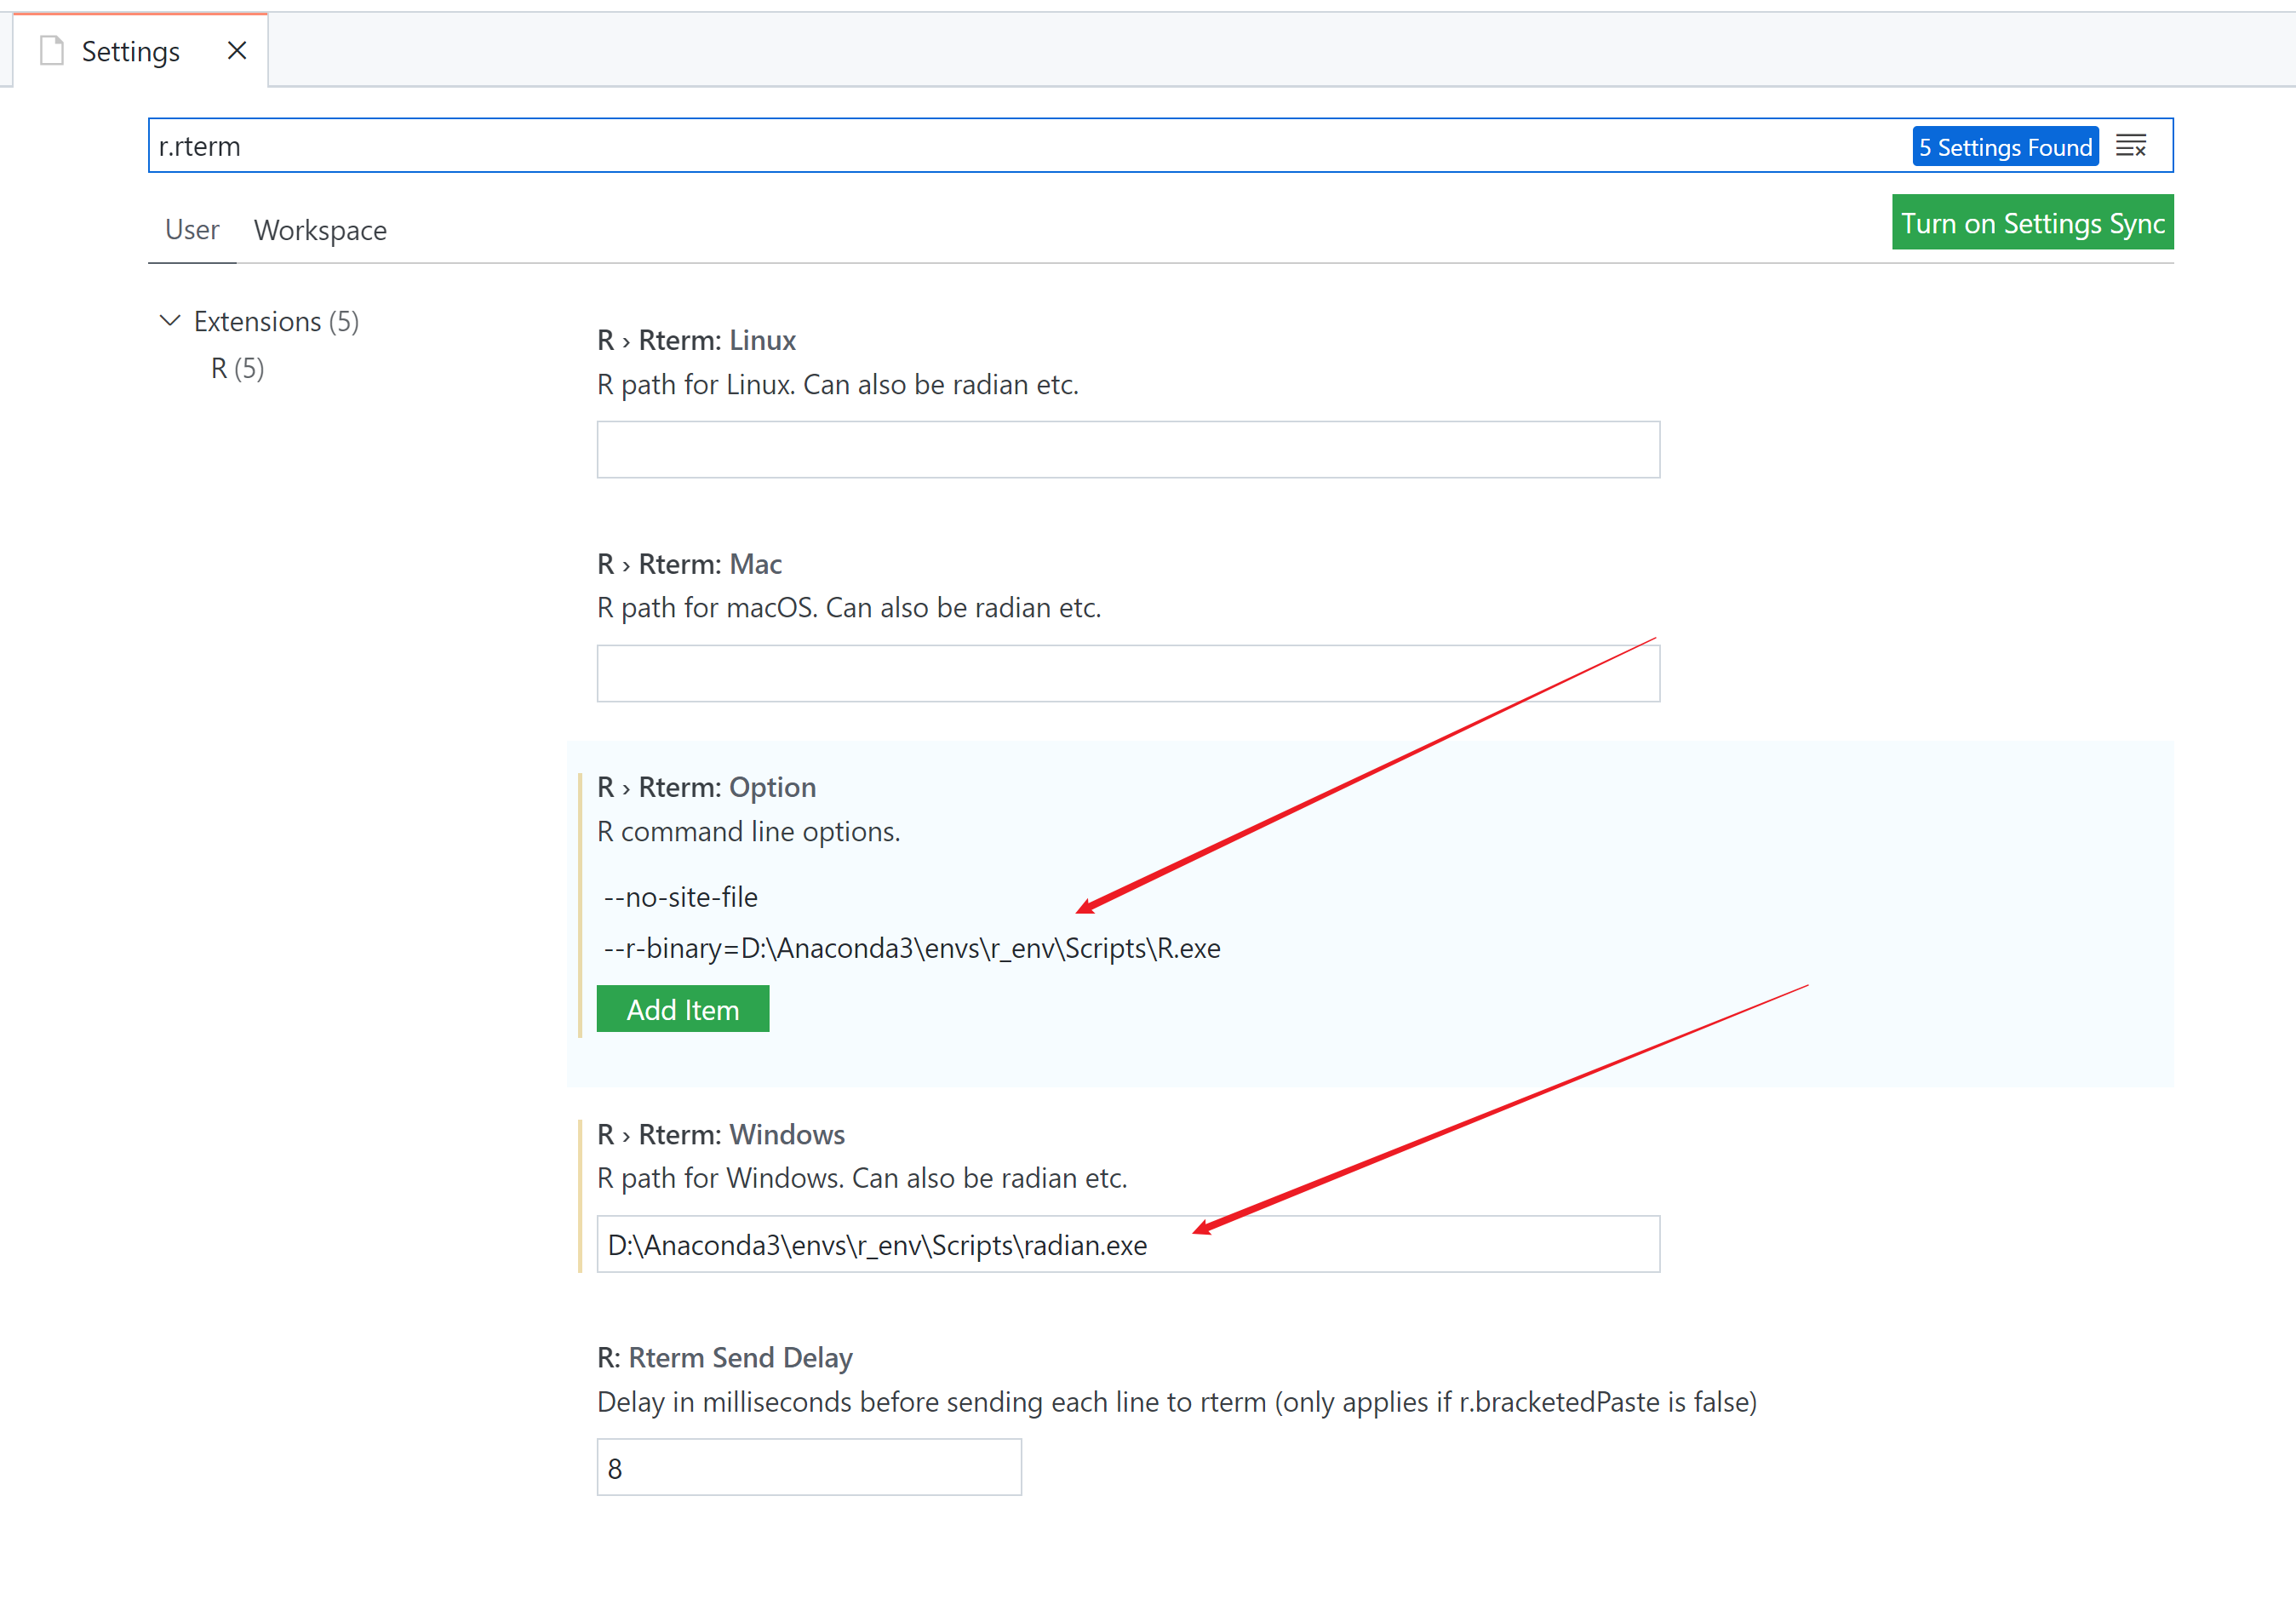Click the file icon on Settings tab
2296x1605 pixels.
[52, 50]
